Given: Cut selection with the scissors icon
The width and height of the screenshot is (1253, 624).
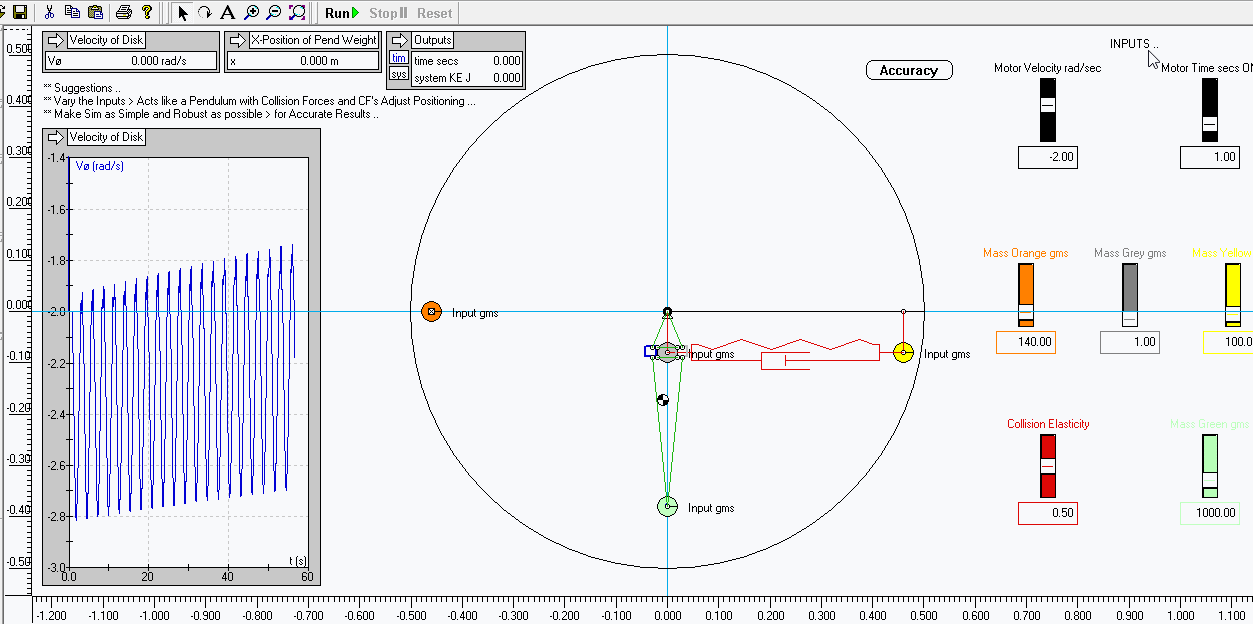Looking at the screenshot, I should click(49, 12).
